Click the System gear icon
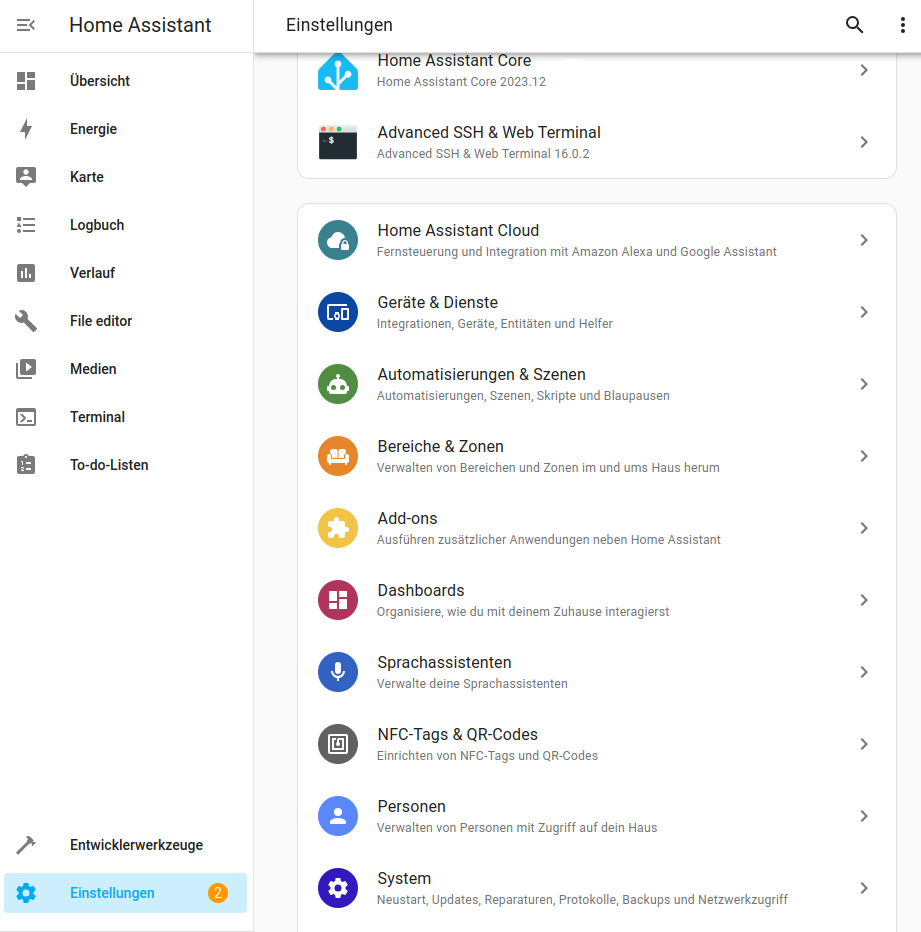The image size is (921, 932). coord(338,888)
